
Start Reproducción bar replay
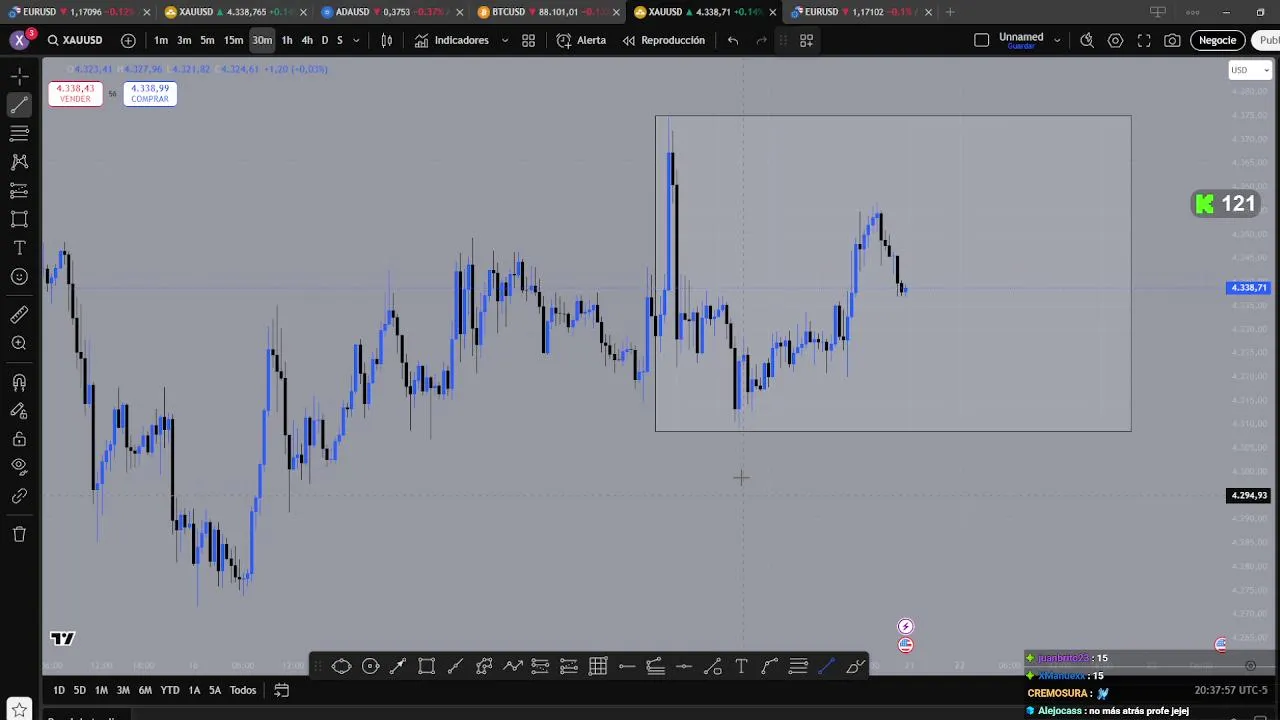pos(663,40)
